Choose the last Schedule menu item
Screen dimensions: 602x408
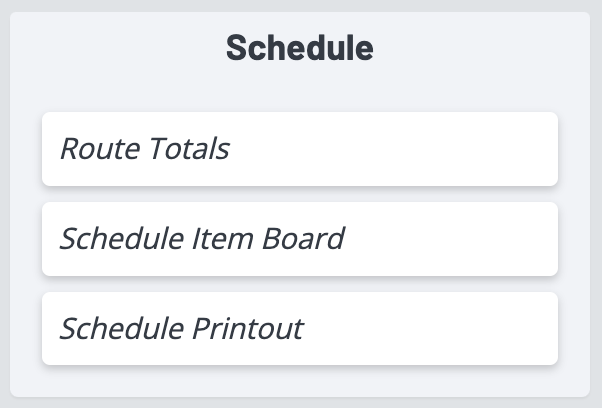click(x=299, y=329)
